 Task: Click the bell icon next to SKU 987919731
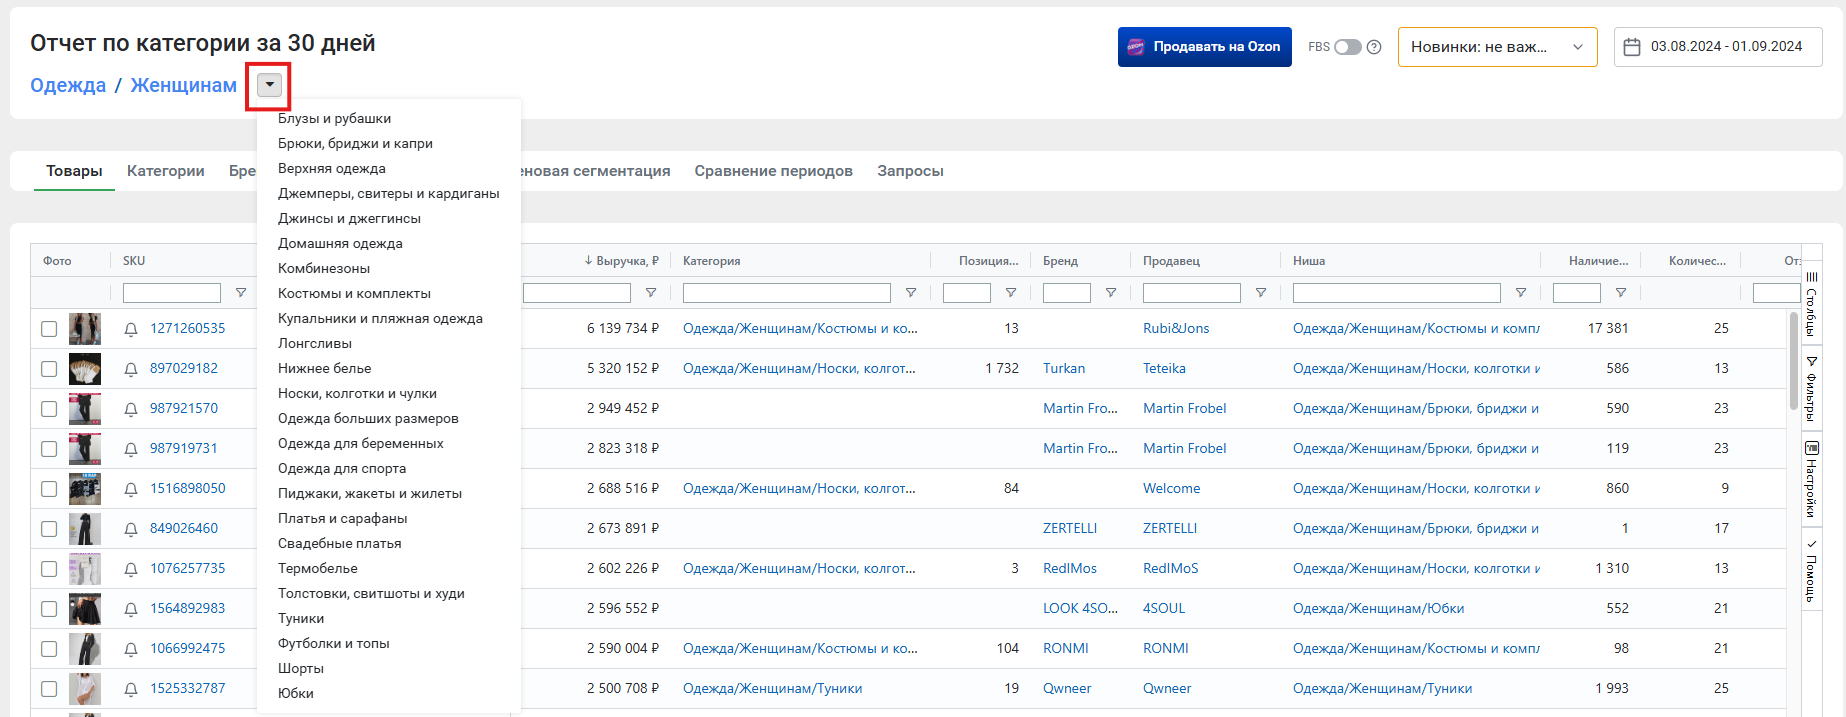tap(131, 449)
